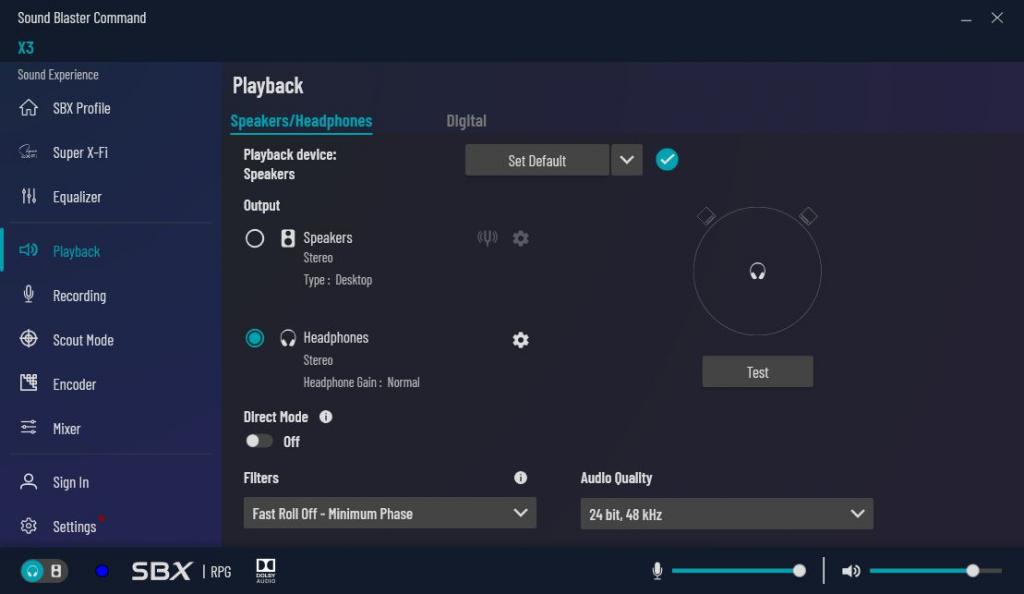This screenshot has width=1024, height=594.
Task: Open the Headphones settings gear
Action: tap(520, 339)
